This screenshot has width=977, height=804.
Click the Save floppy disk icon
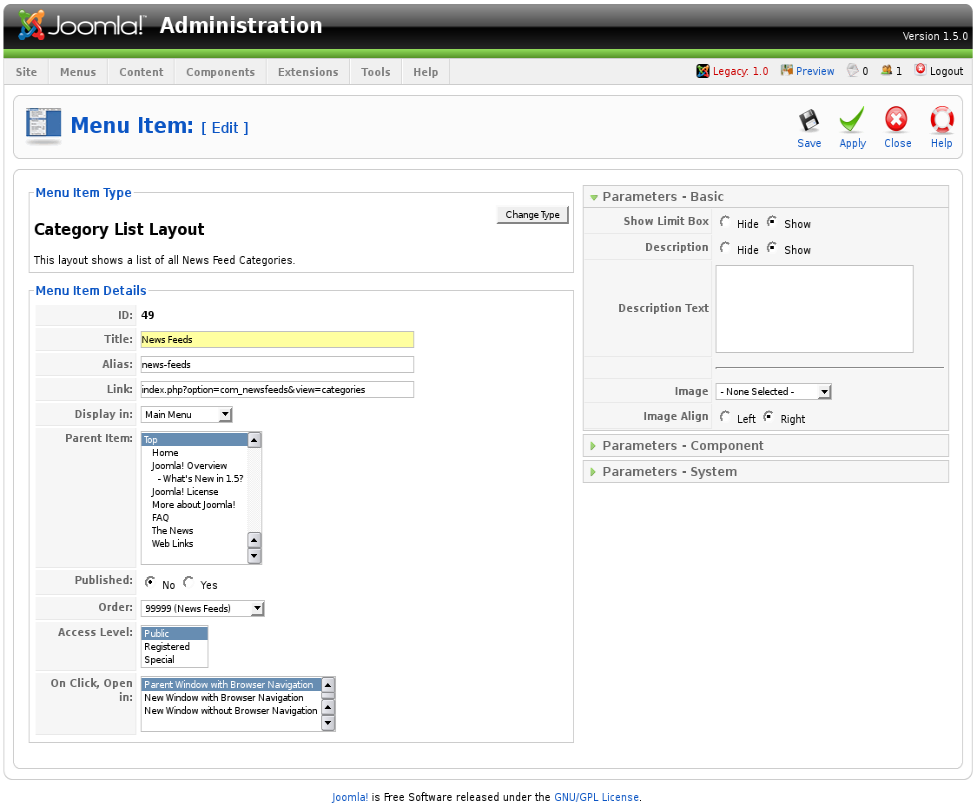tap(809, 121)
